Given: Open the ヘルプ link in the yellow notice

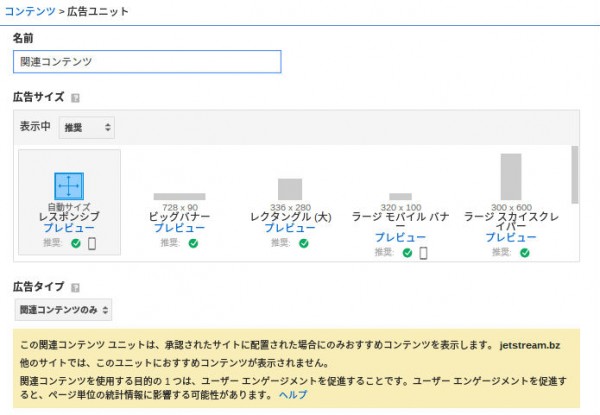Looking at the screenshot, I should [x=293, y=395].
